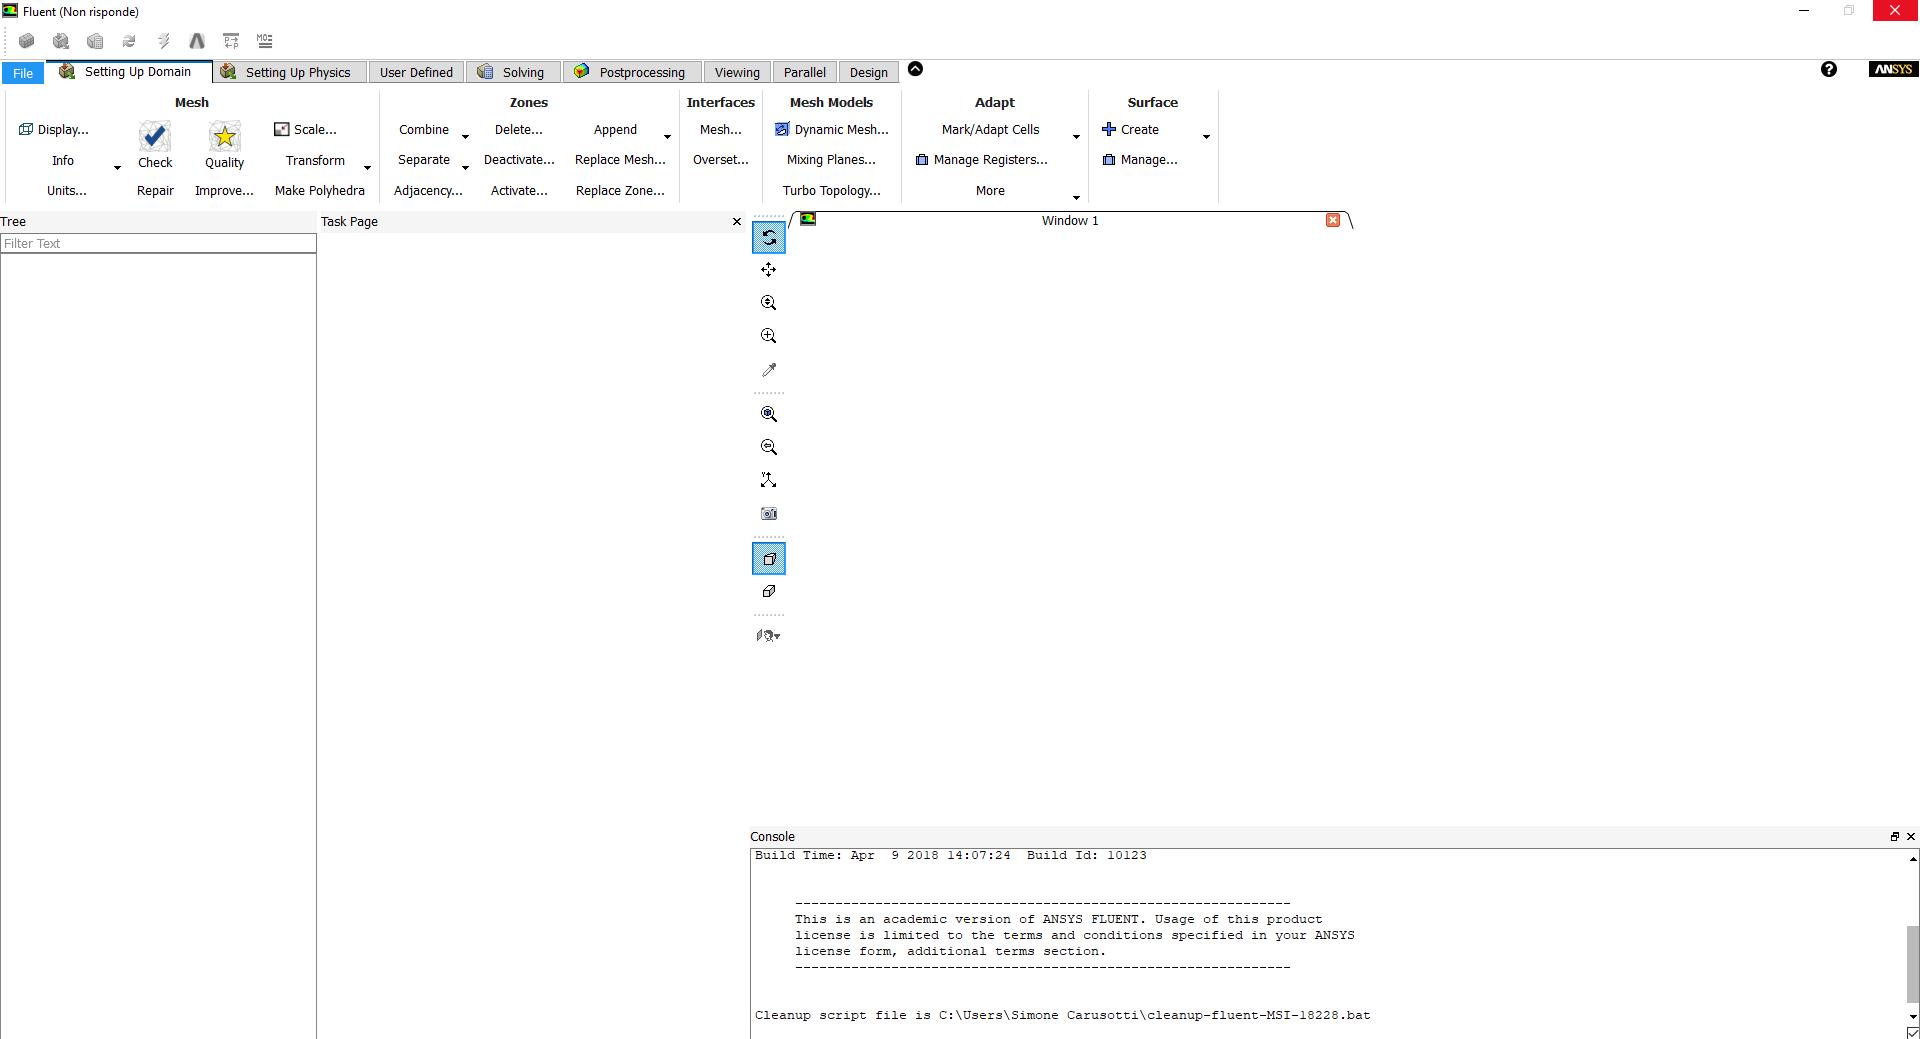
Task: Click the mesh Quality star icon
Action: coord(225,136)
